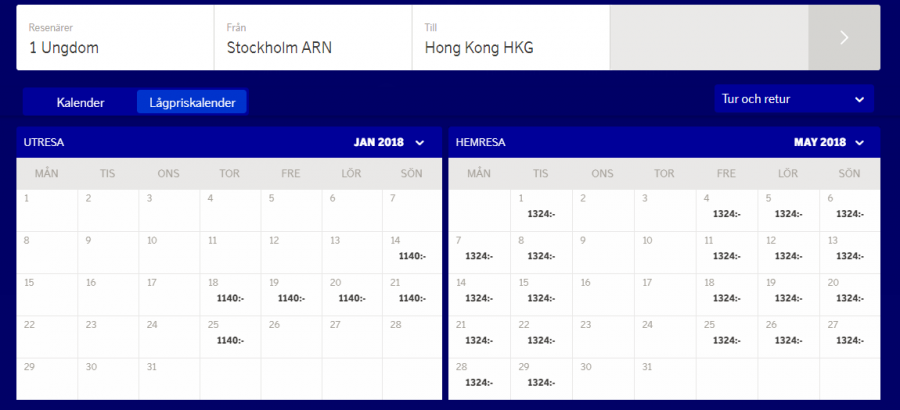Select outbound date January 18
The width and height of the screenshot is (900, 410).
point(229,294)
